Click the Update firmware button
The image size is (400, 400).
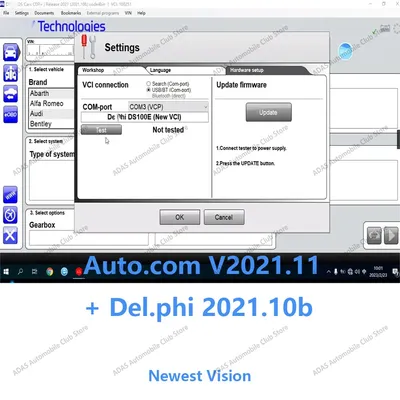[x=269, y=112]
